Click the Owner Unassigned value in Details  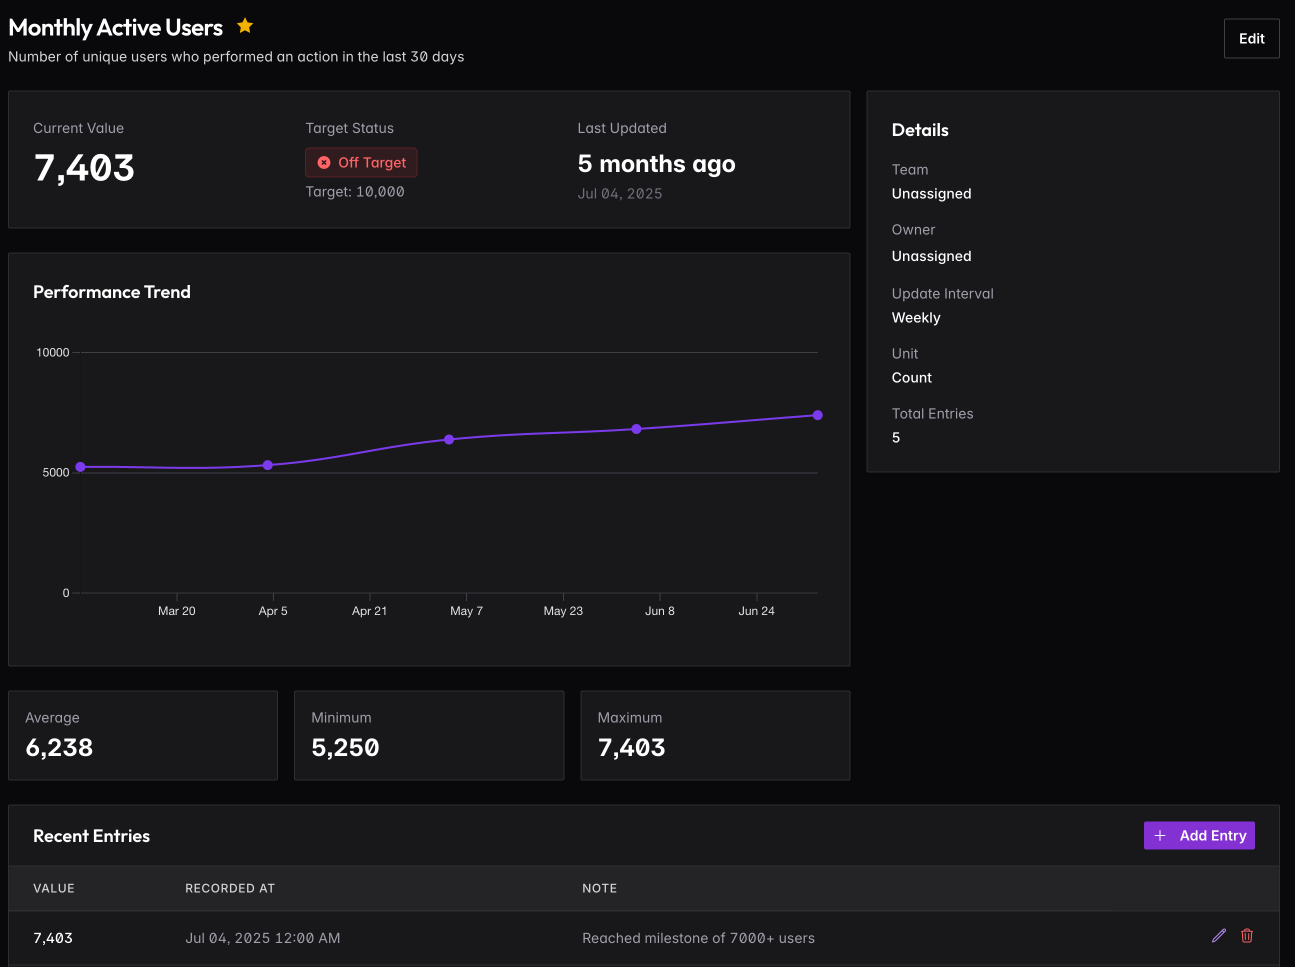coord(931,256)
